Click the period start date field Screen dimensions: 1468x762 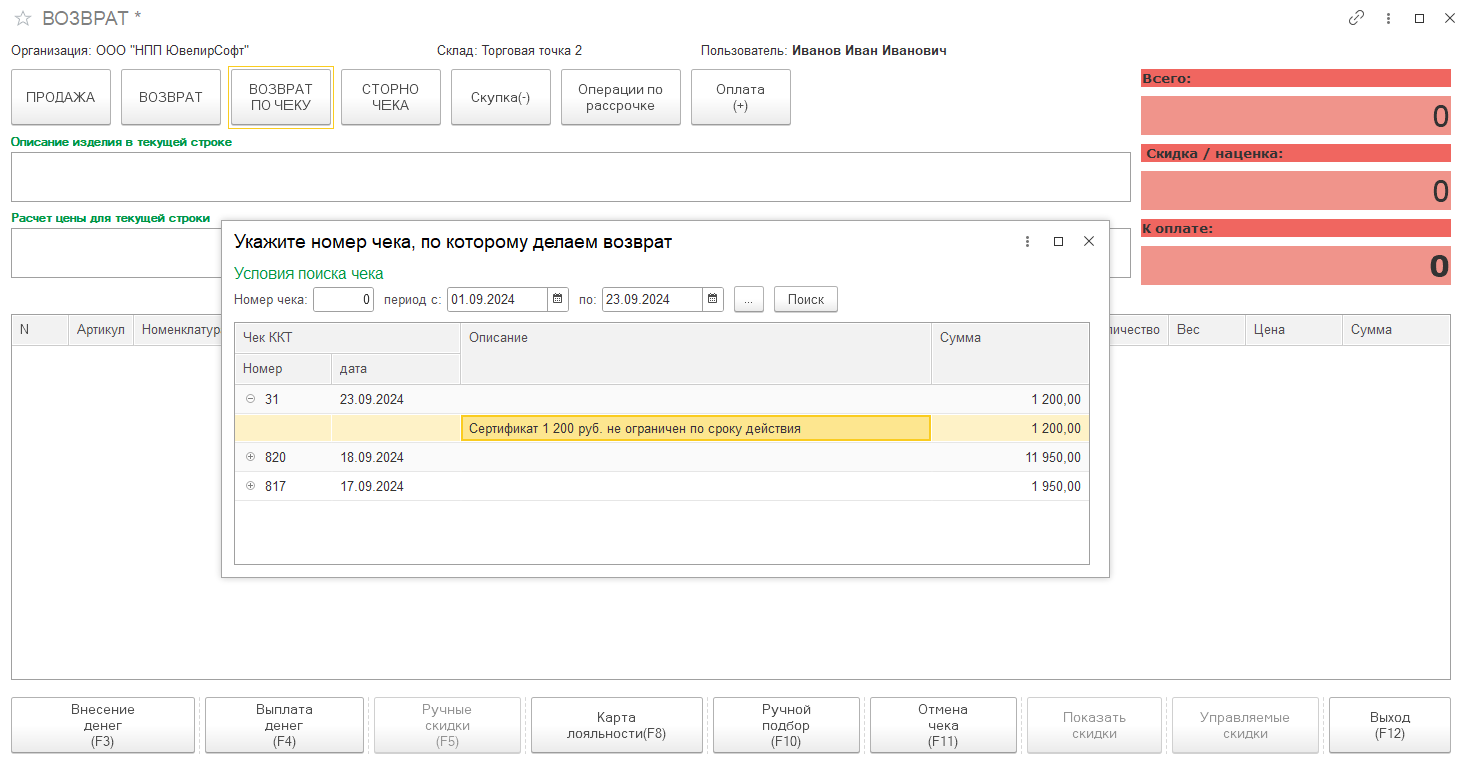[498, 299]
